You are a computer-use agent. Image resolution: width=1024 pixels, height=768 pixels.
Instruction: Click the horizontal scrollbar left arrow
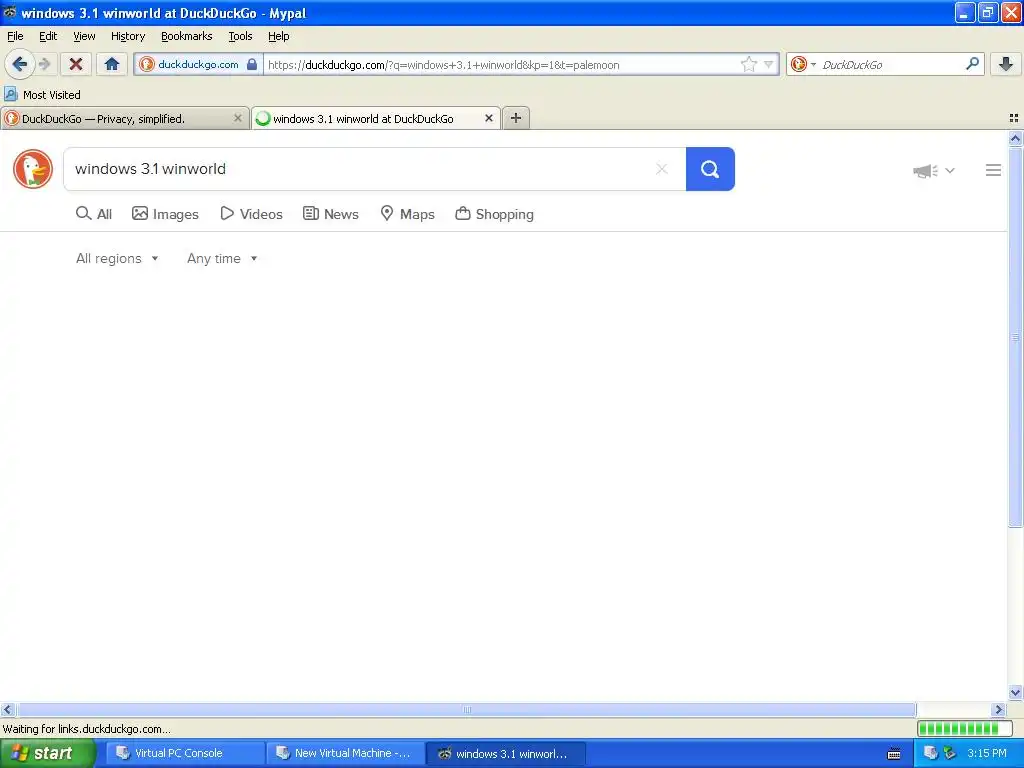coord(7,709)
